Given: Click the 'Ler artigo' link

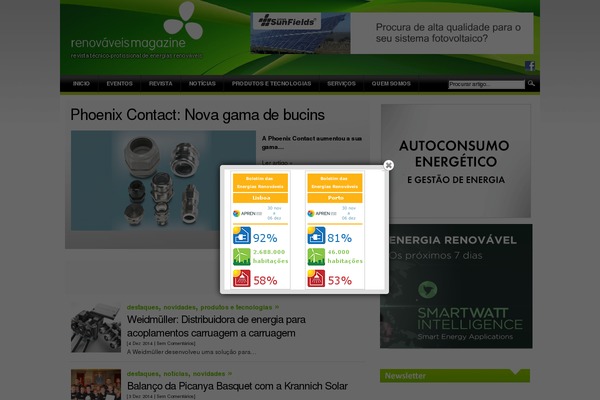Looking at the screenshot, I should (x=277, y=163).
